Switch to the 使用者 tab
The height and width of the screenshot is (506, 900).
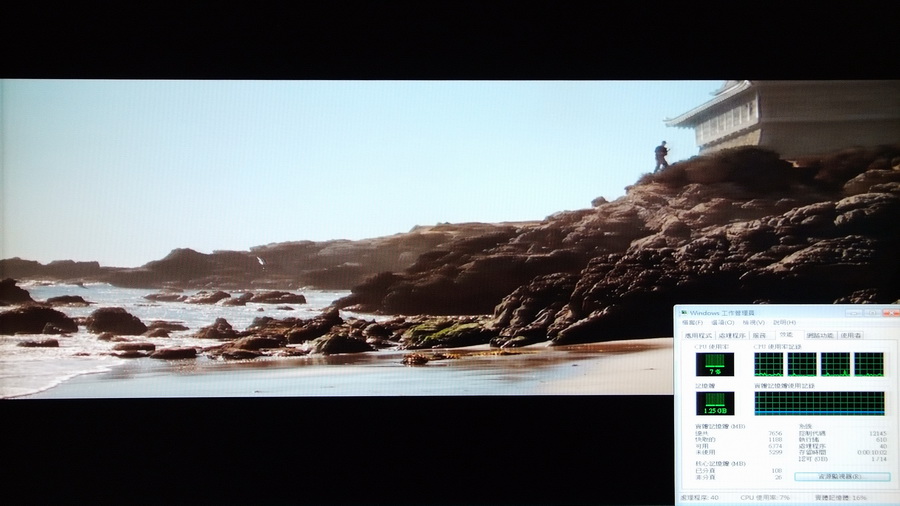point(851,336)
